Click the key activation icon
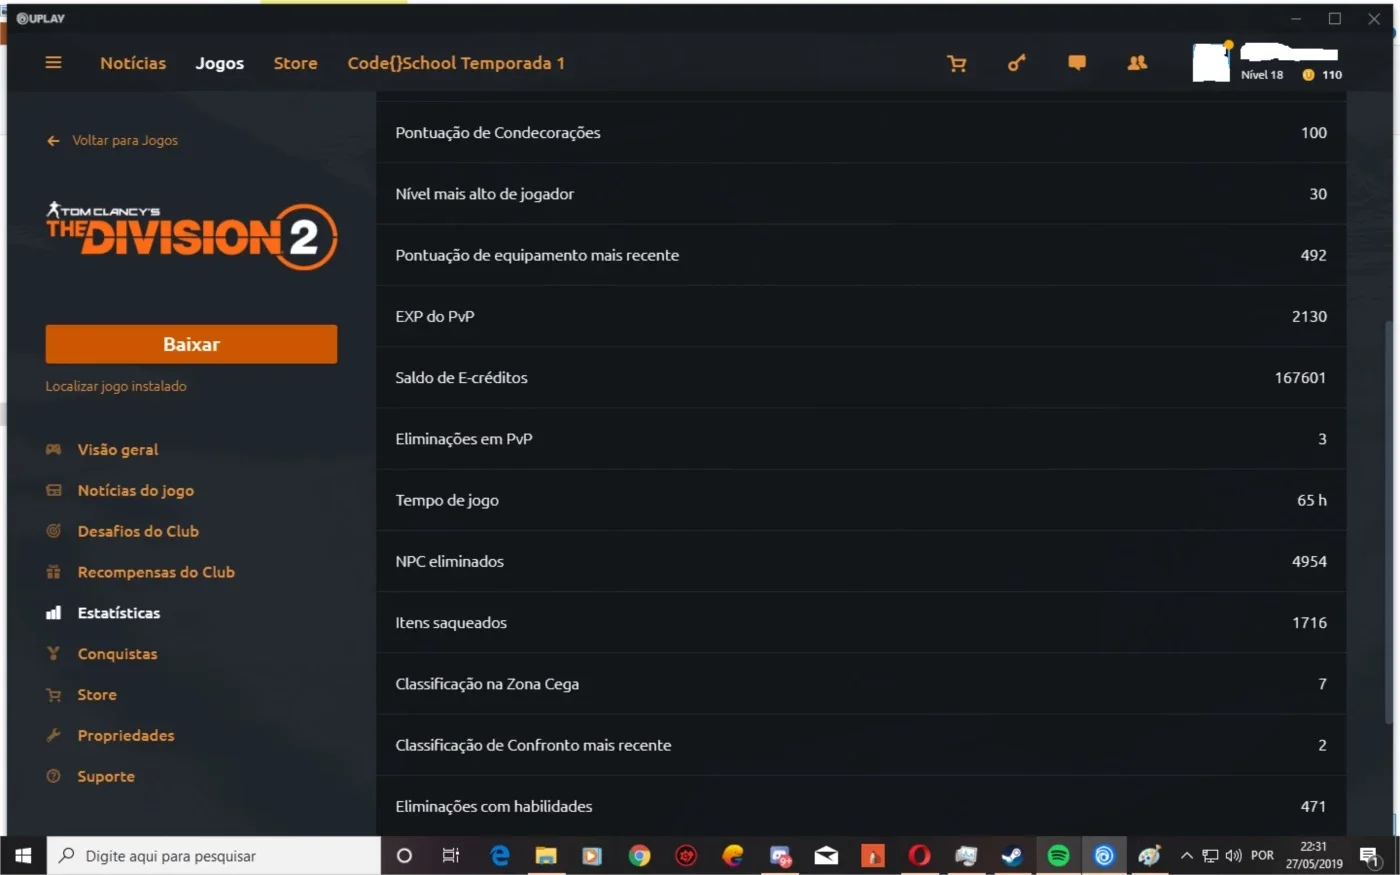This screenshot has width=1400, height=875. (x=1016, y=63)
